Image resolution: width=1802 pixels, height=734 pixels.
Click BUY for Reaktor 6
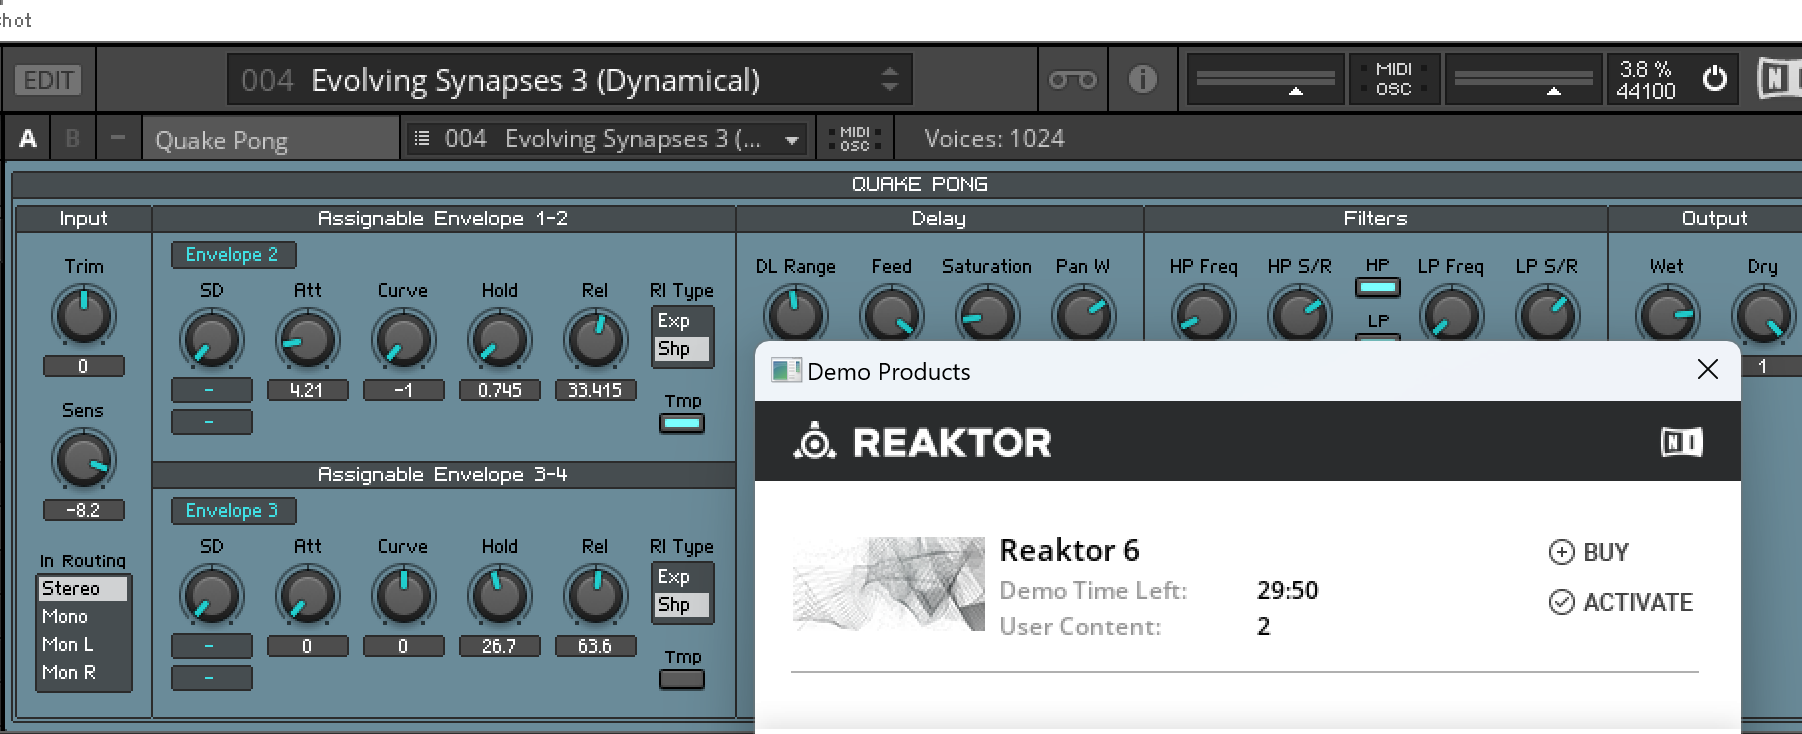click(x=1589, y=552)
